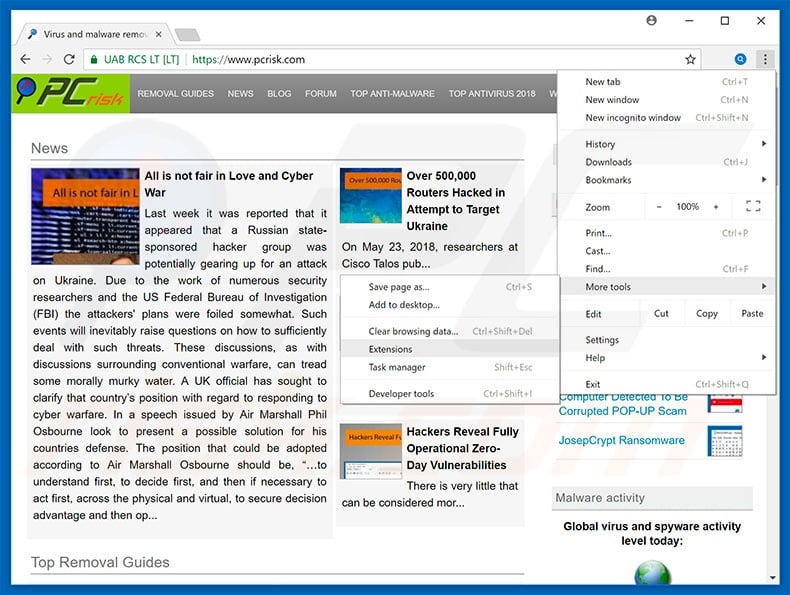Select Add to desktop... in submenu
Screen dimensions: 790x595
[x=450, y=305]
